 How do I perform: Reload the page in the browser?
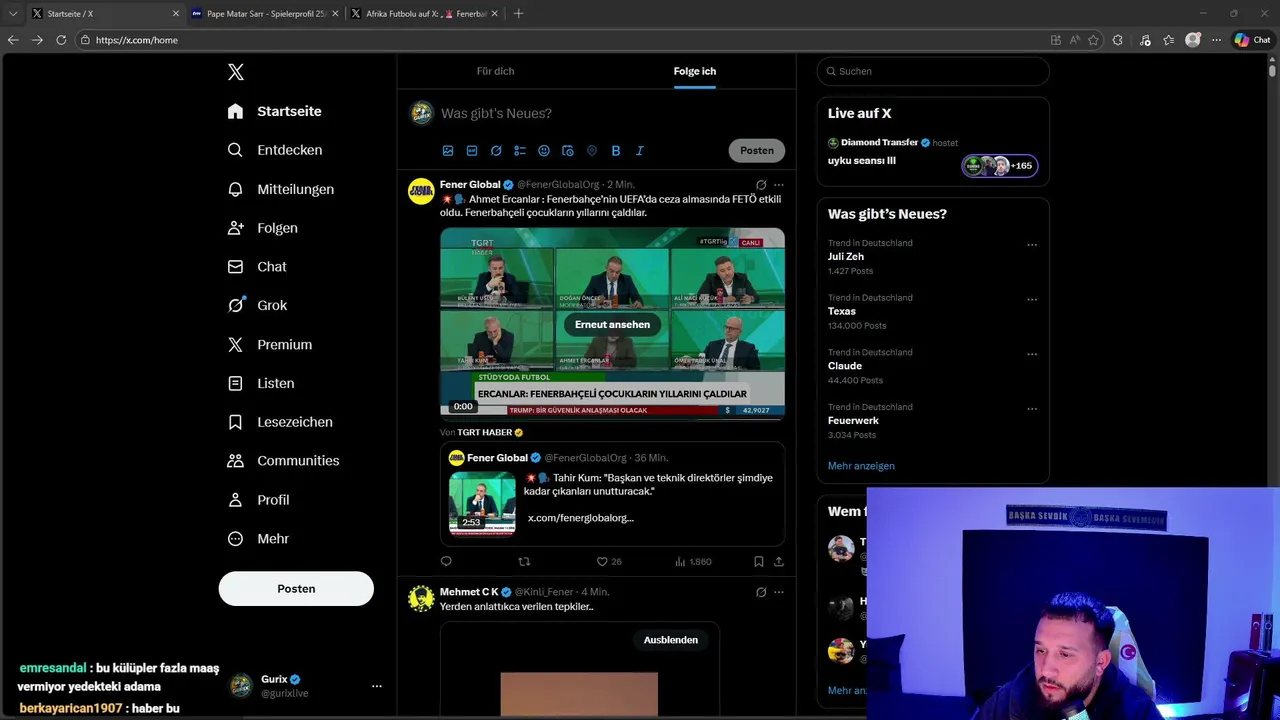(x=61, y=40)
